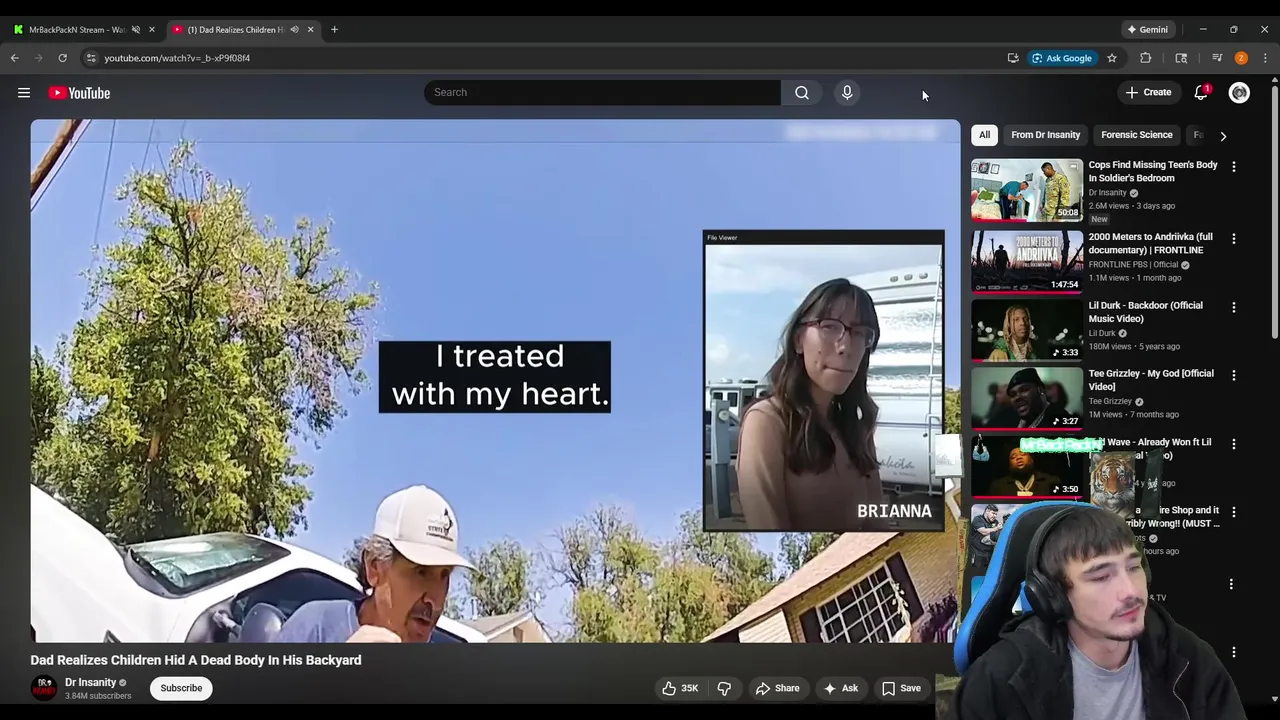Click the Ask button below video

click(x=840, y=688)
